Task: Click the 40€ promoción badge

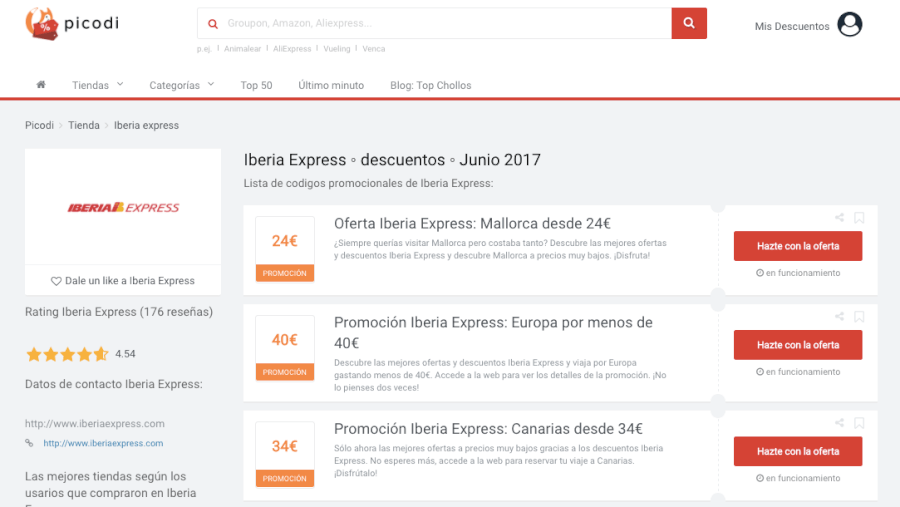Action: tap(285, 348)
